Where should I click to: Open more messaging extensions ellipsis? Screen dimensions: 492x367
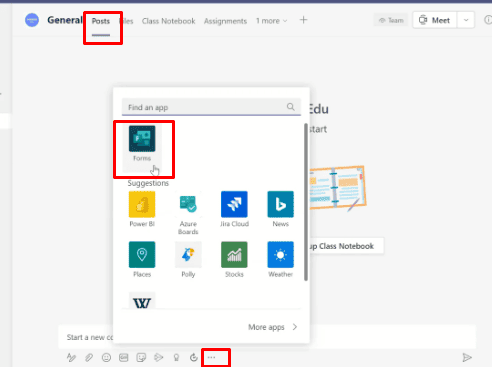tap(211, 357)
